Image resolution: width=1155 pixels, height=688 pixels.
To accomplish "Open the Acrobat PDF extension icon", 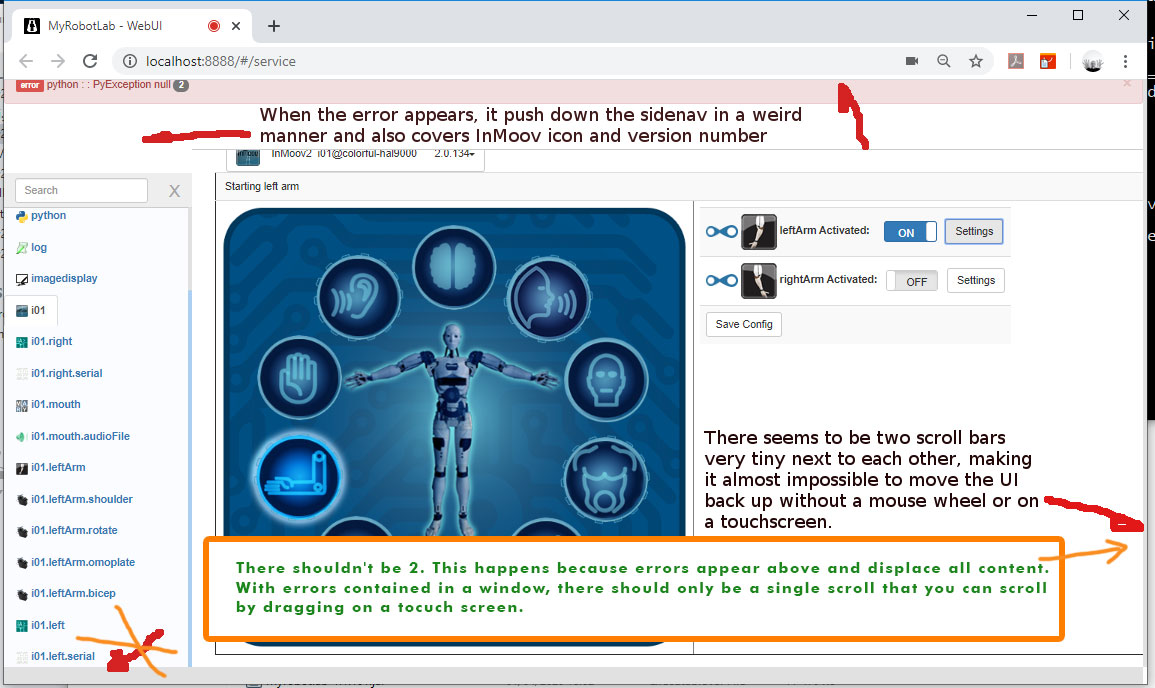I will [1016, 61].
